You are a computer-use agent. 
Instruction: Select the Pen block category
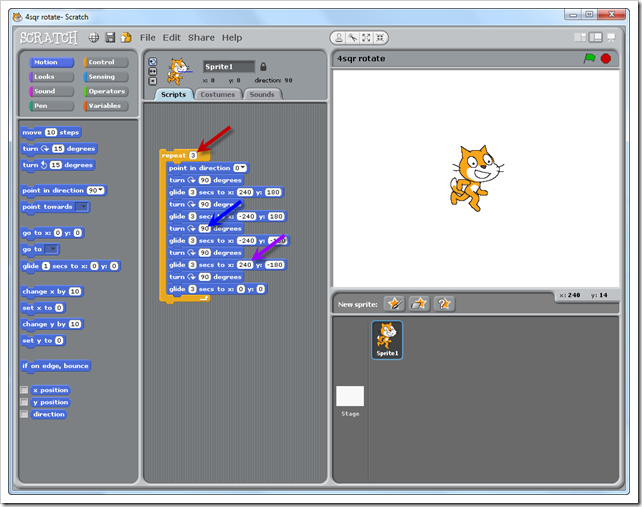pyautogui.click(x=52, y=106)
